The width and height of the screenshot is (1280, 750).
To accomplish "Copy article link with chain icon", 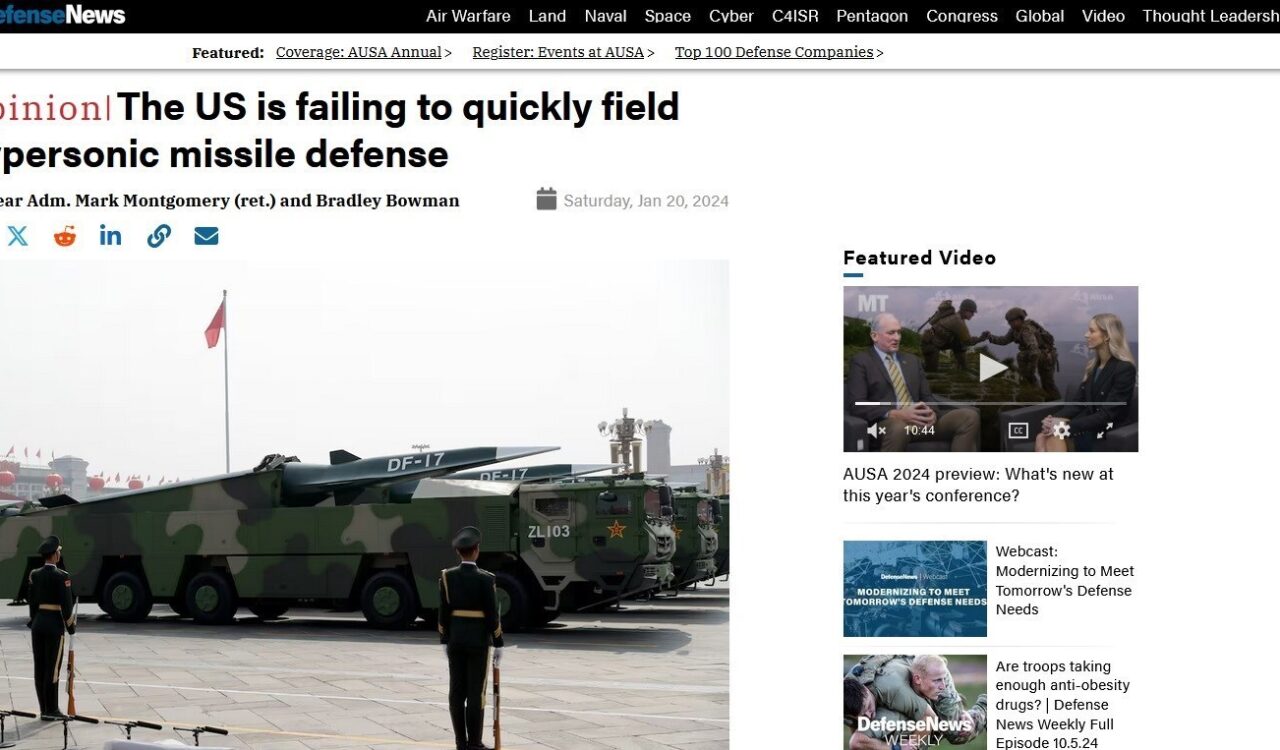I will click(159, 236).
